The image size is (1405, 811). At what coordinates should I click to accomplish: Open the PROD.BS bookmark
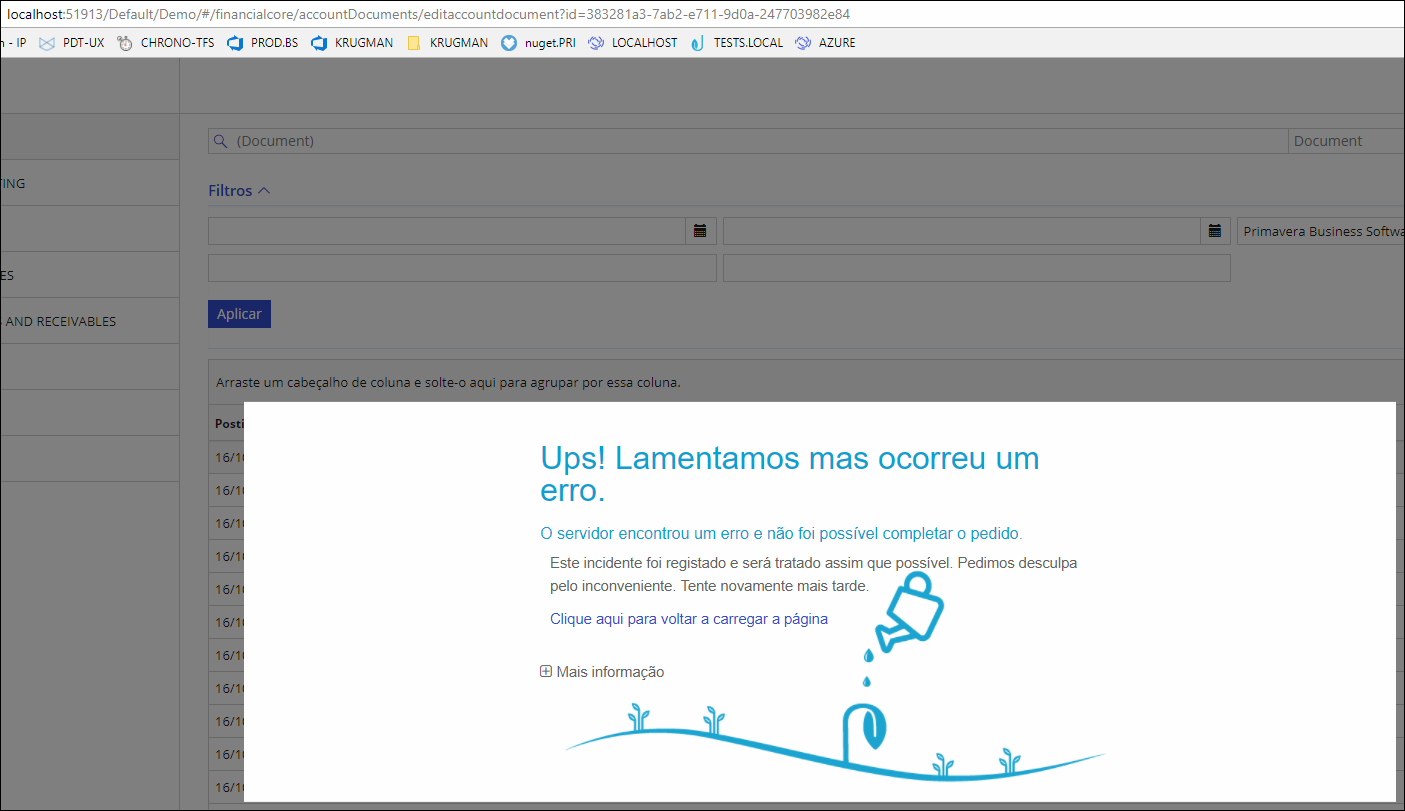click(x=263, y=43)
